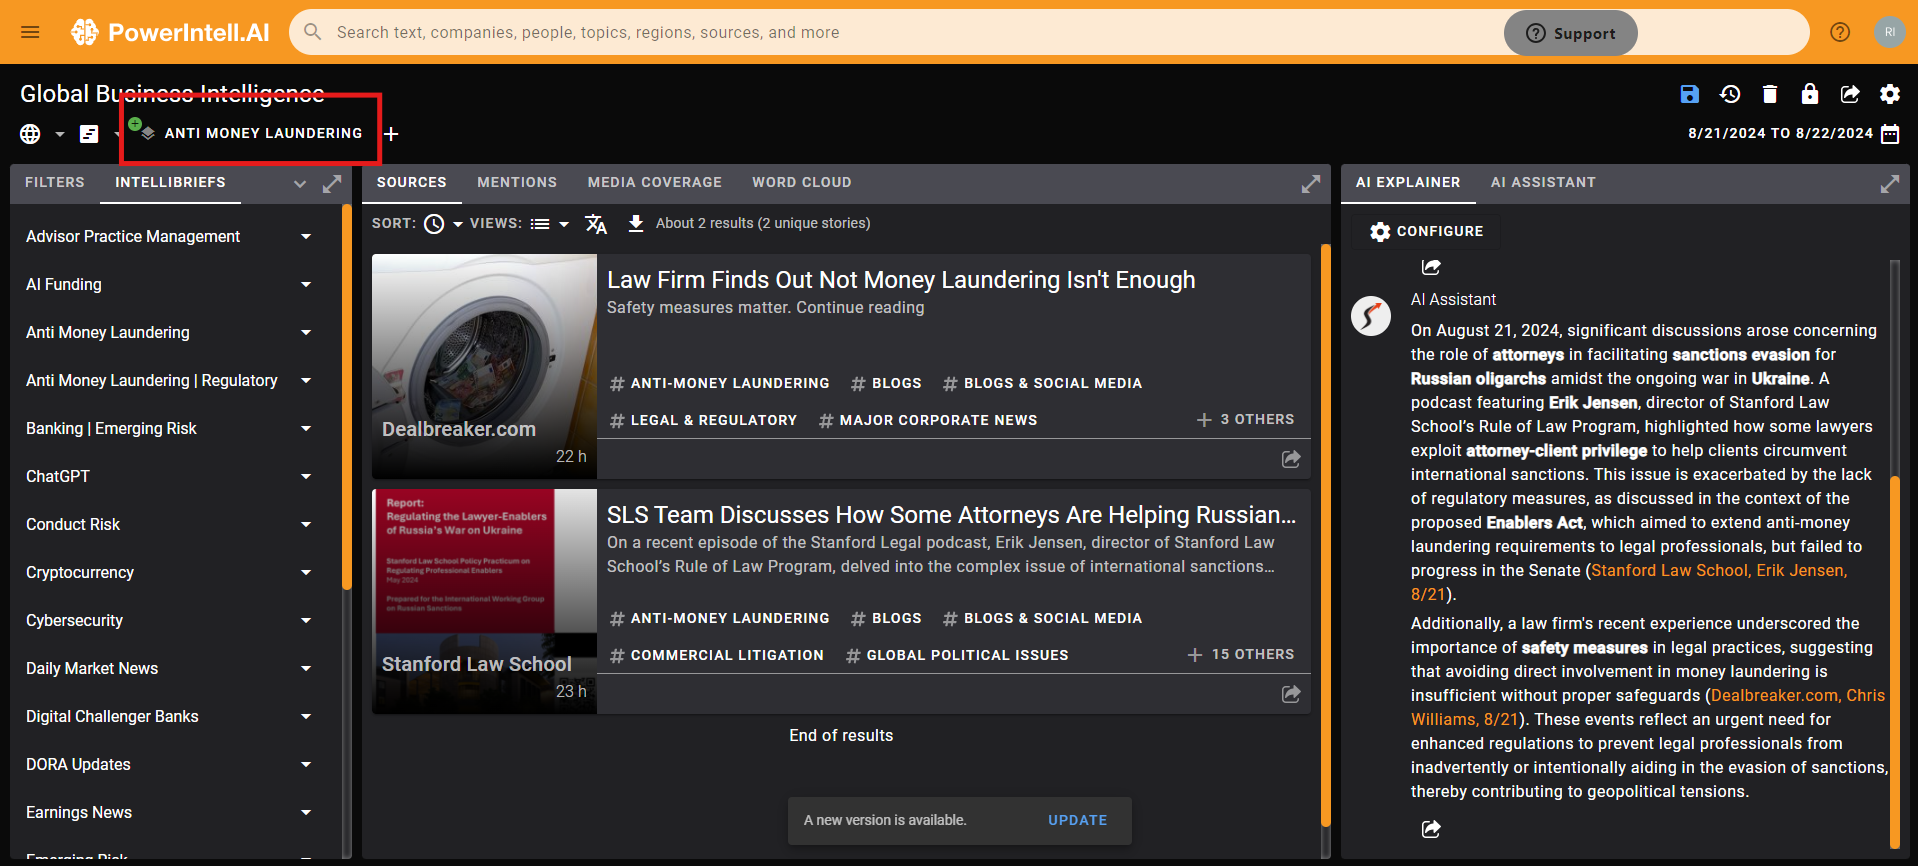1918x866 pixels.
Task: Click the Stanford report article thumbnail
Action: click(x=484, y=601)
